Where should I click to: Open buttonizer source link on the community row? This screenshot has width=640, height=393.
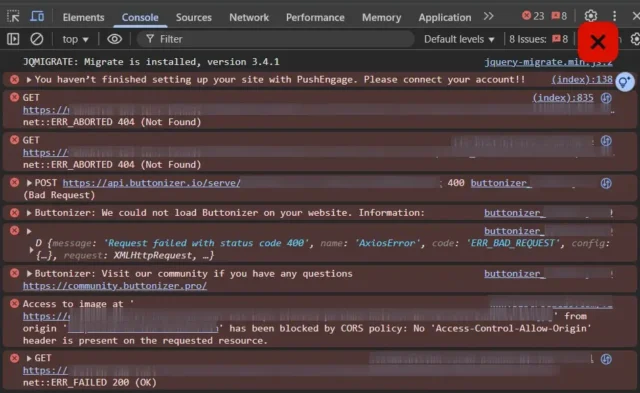(x=514, y=274)
